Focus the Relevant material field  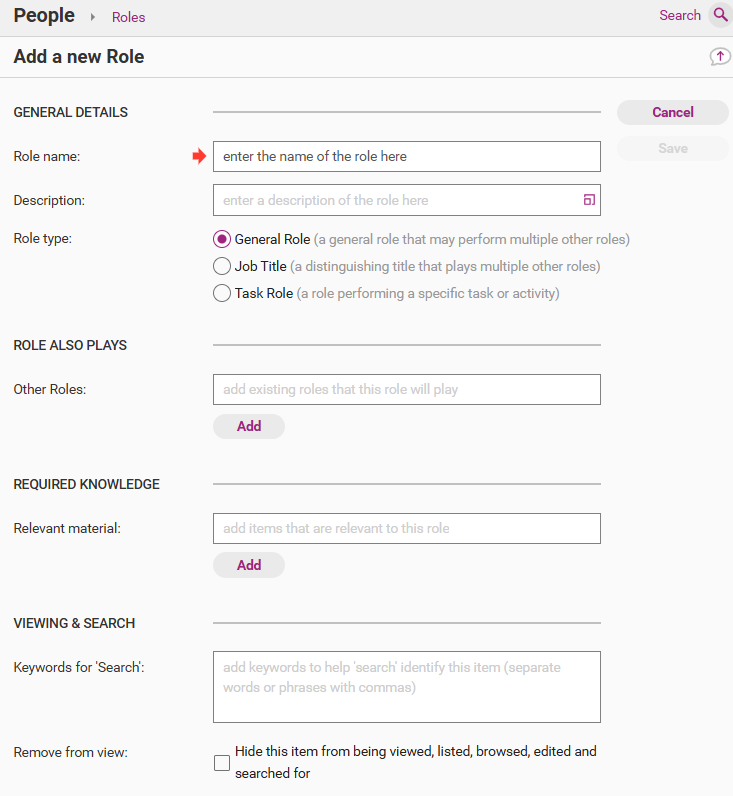pyautogui.click(x=406, y=528)
